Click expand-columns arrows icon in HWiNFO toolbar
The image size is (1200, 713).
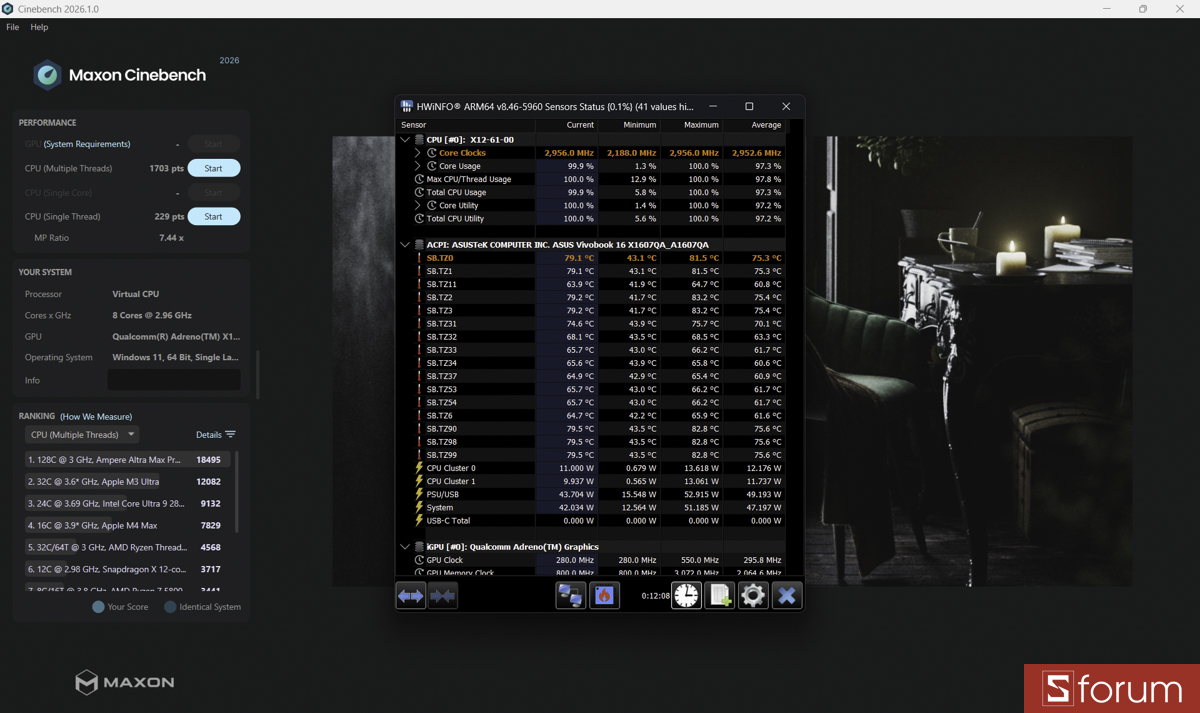[411, 595]
